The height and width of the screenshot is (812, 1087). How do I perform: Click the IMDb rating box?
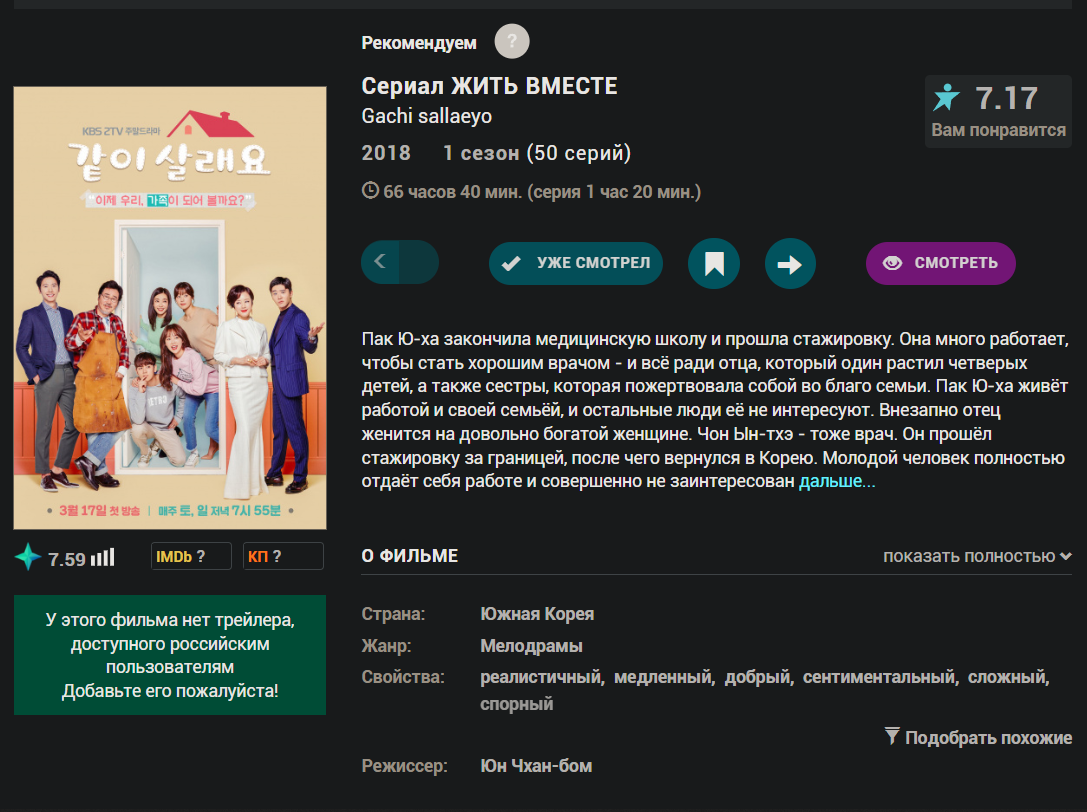191,556
